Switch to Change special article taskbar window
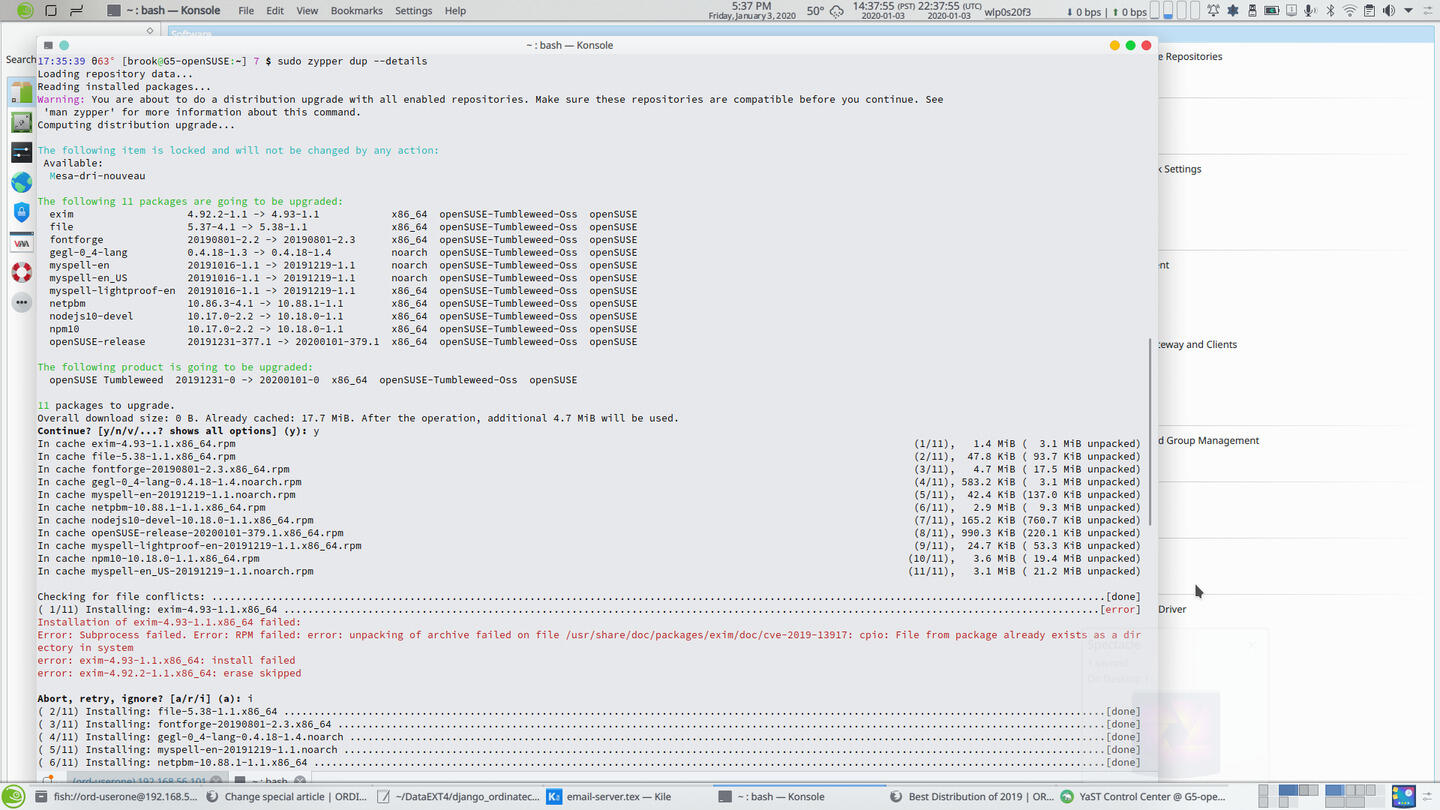The width and height of the screenshot is (1440, 810). (288, 797)
